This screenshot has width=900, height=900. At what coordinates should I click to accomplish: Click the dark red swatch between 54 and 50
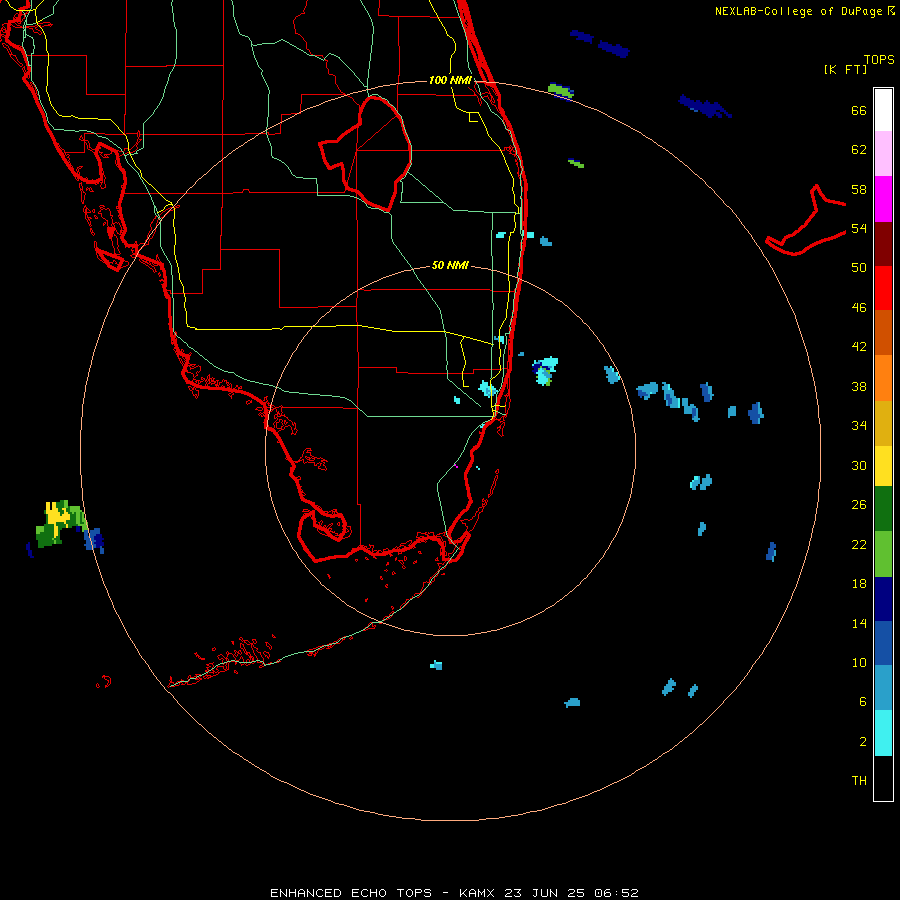click(883, 243)
